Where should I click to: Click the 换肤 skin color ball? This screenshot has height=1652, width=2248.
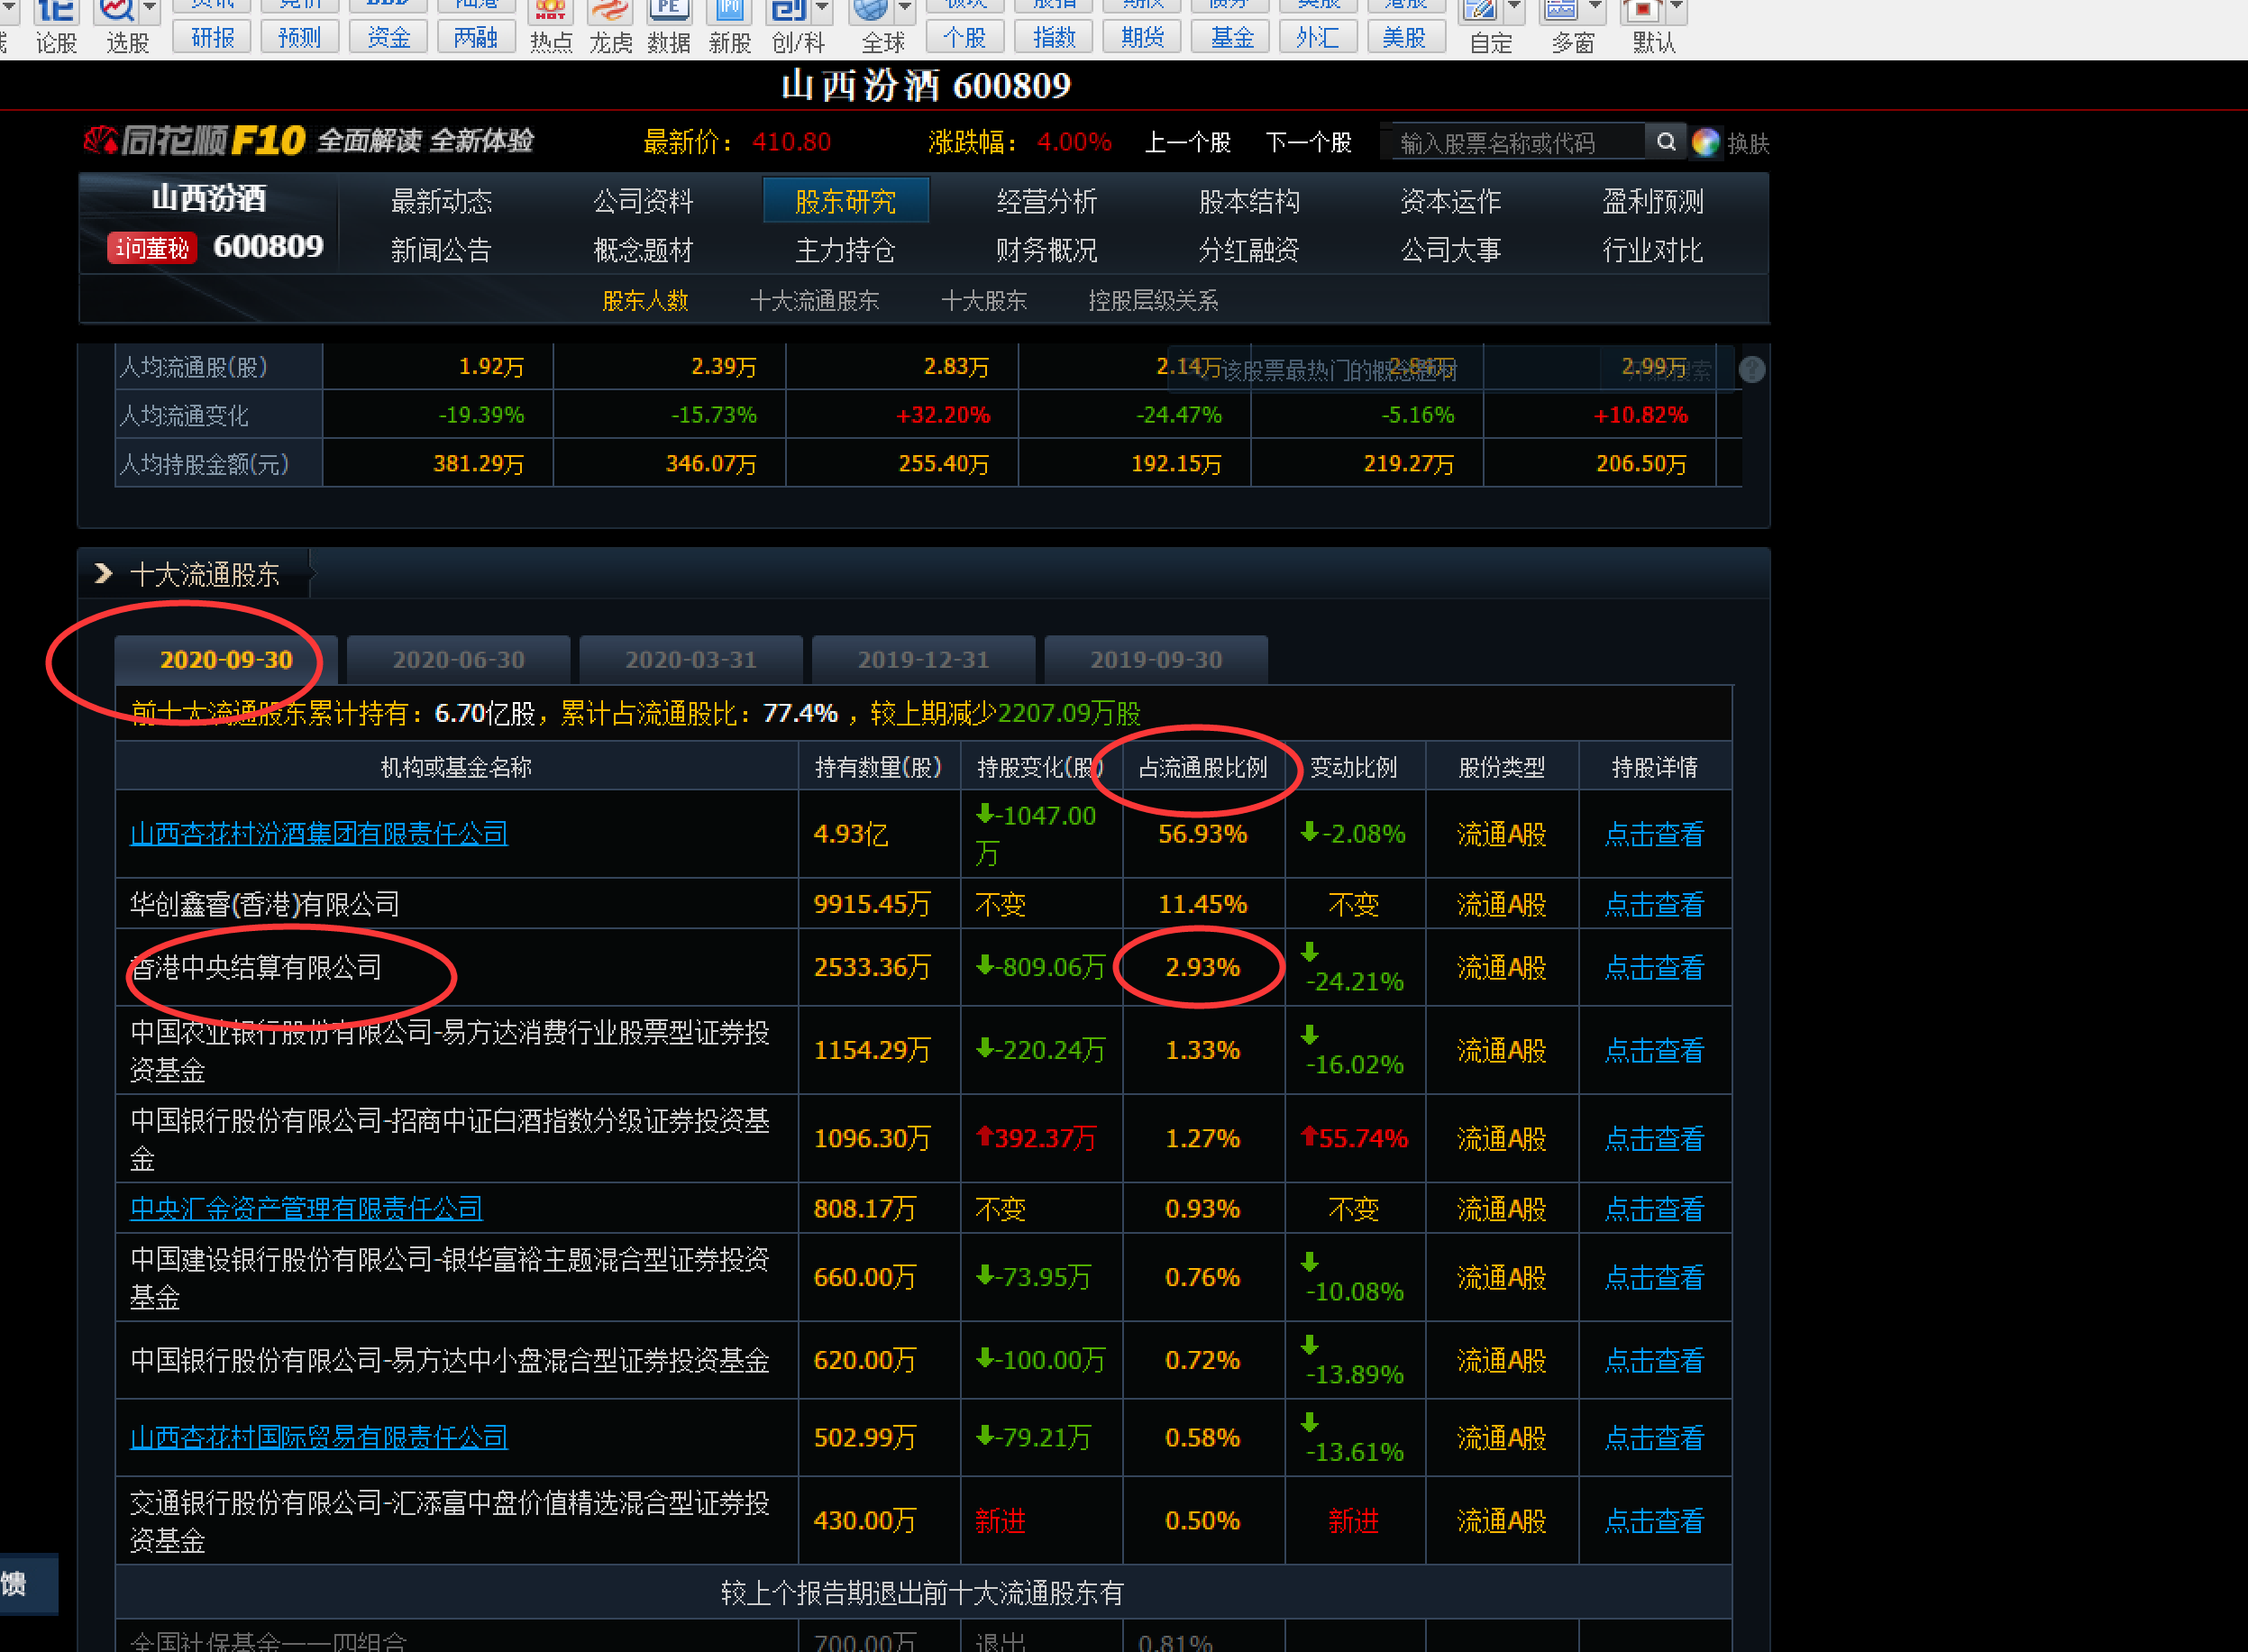(x=1706, y=143)
